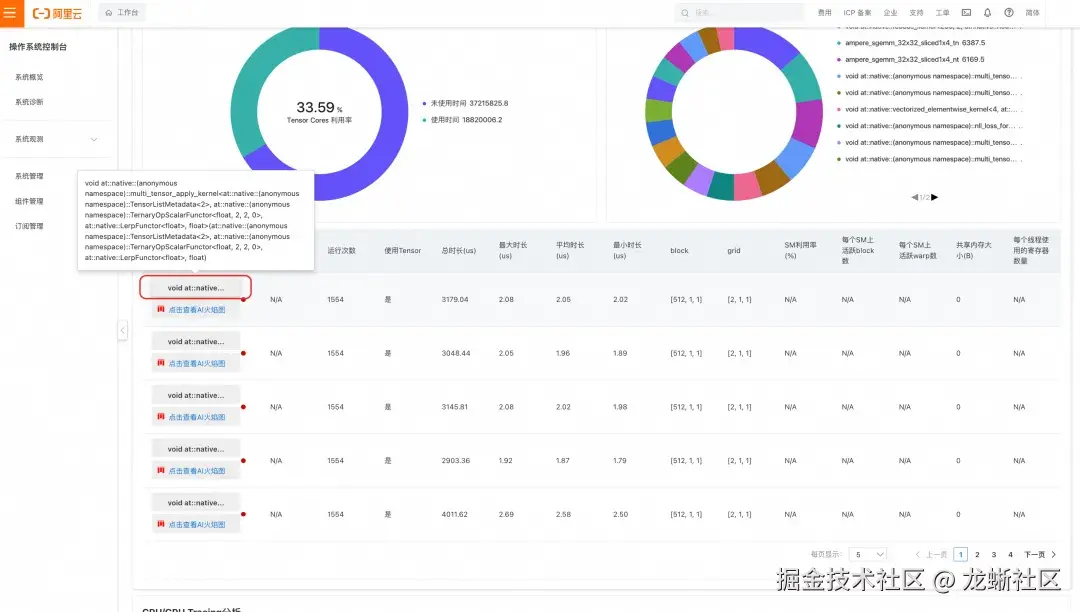
Task: Click the SM利用率(%) column header
Action: [x=800, y=251]
